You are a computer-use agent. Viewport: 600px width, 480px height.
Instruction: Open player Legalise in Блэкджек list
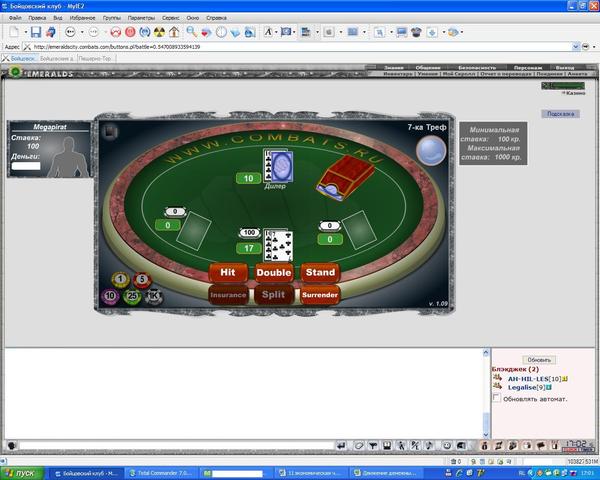click(x=522, y=387)
